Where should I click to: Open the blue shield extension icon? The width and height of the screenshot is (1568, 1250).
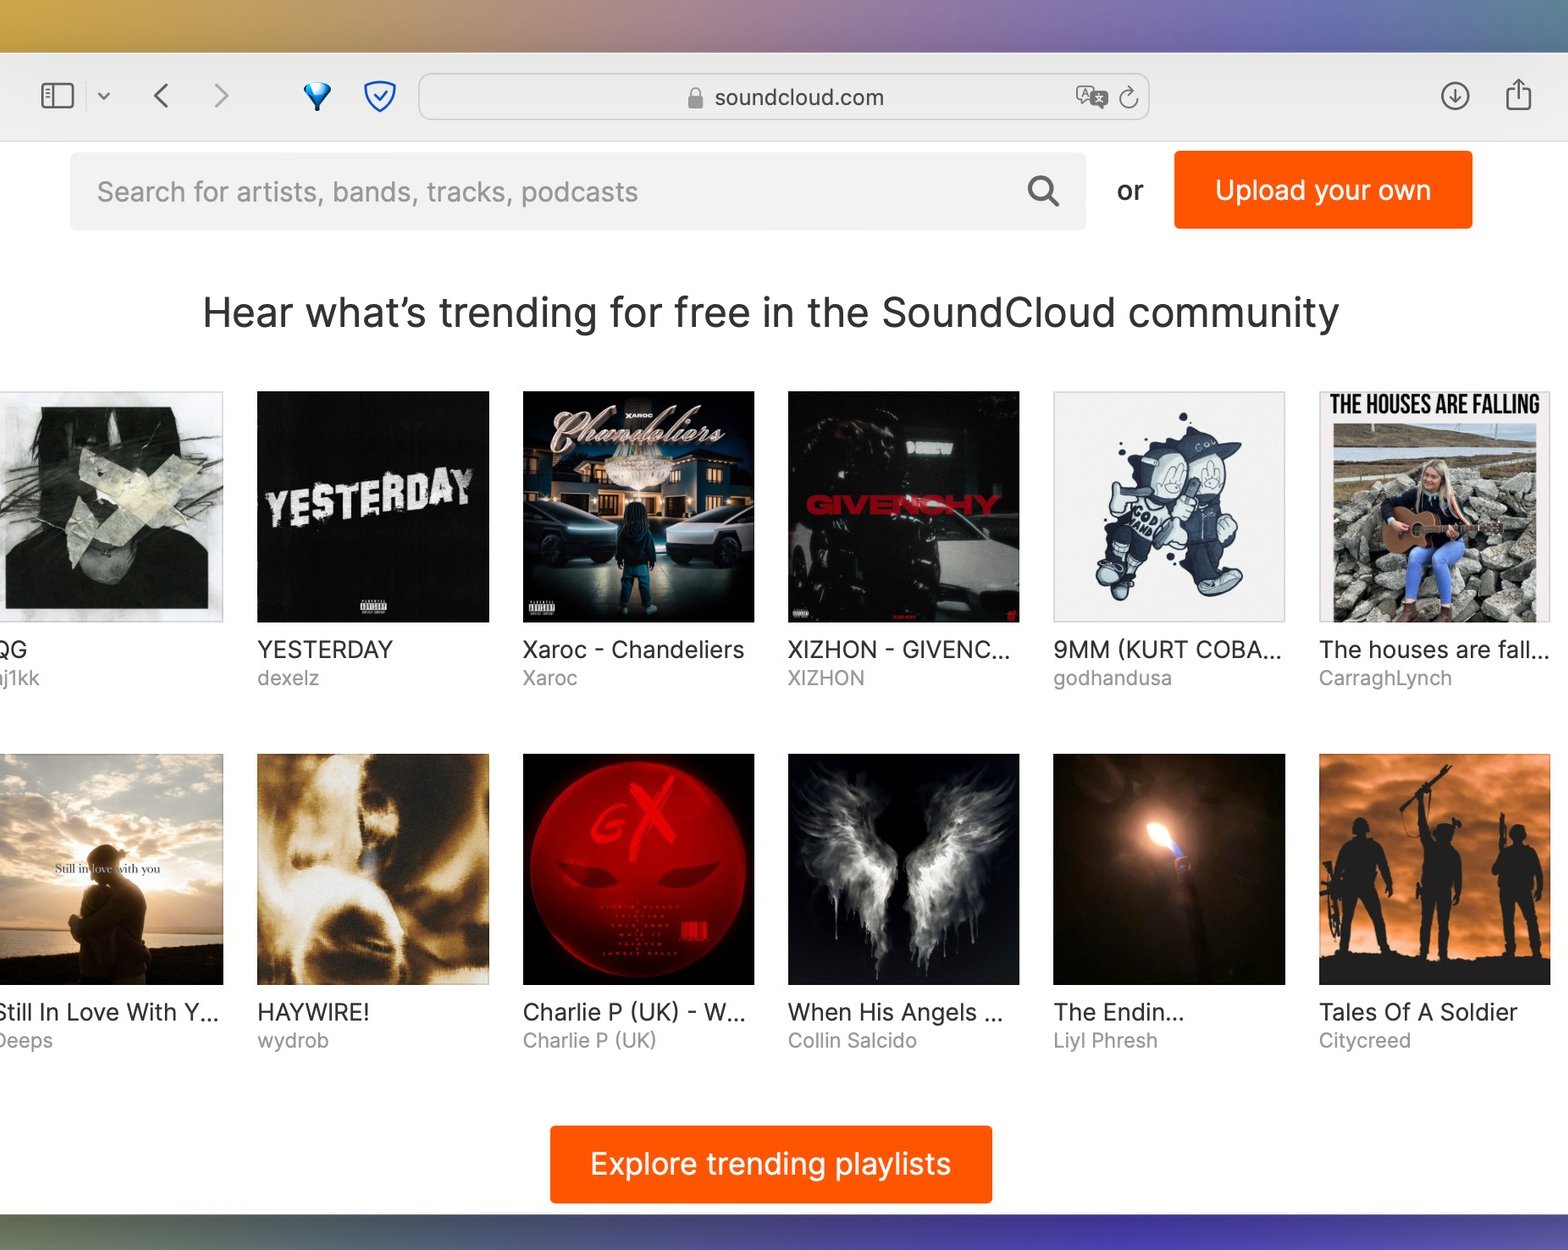click(380, 96)
